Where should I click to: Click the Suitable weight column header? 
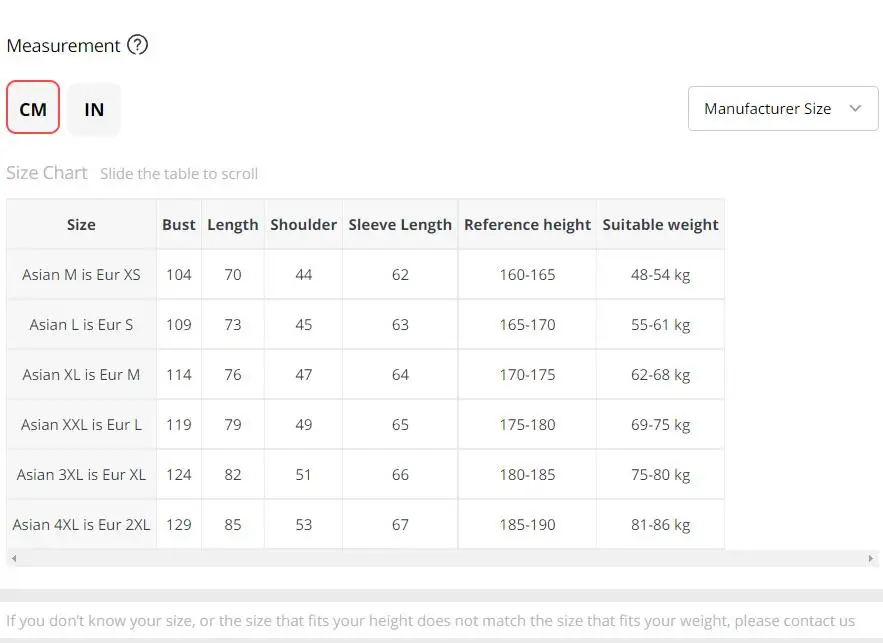click(660, 224)
